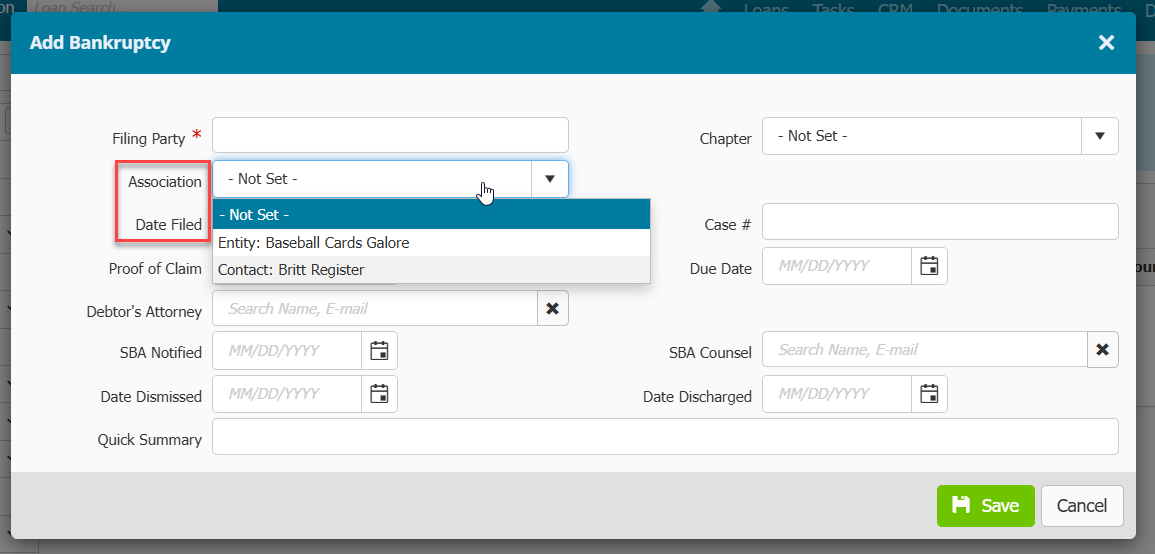Save the bankruptcy record
1155x554 pixels.
[985, 506]
